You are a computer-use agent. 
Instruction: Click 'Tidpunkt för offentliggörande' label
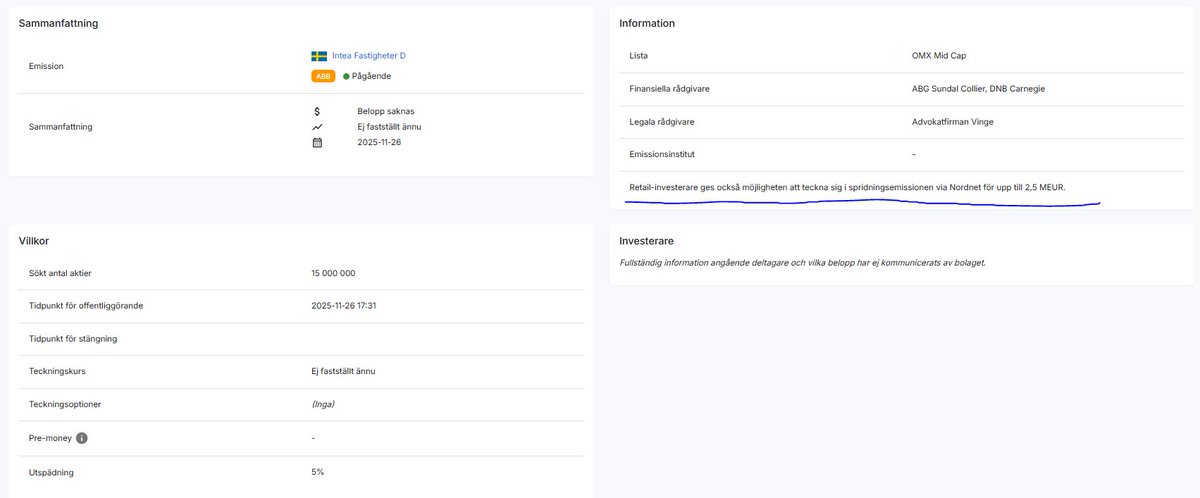[x=87, y=306]
